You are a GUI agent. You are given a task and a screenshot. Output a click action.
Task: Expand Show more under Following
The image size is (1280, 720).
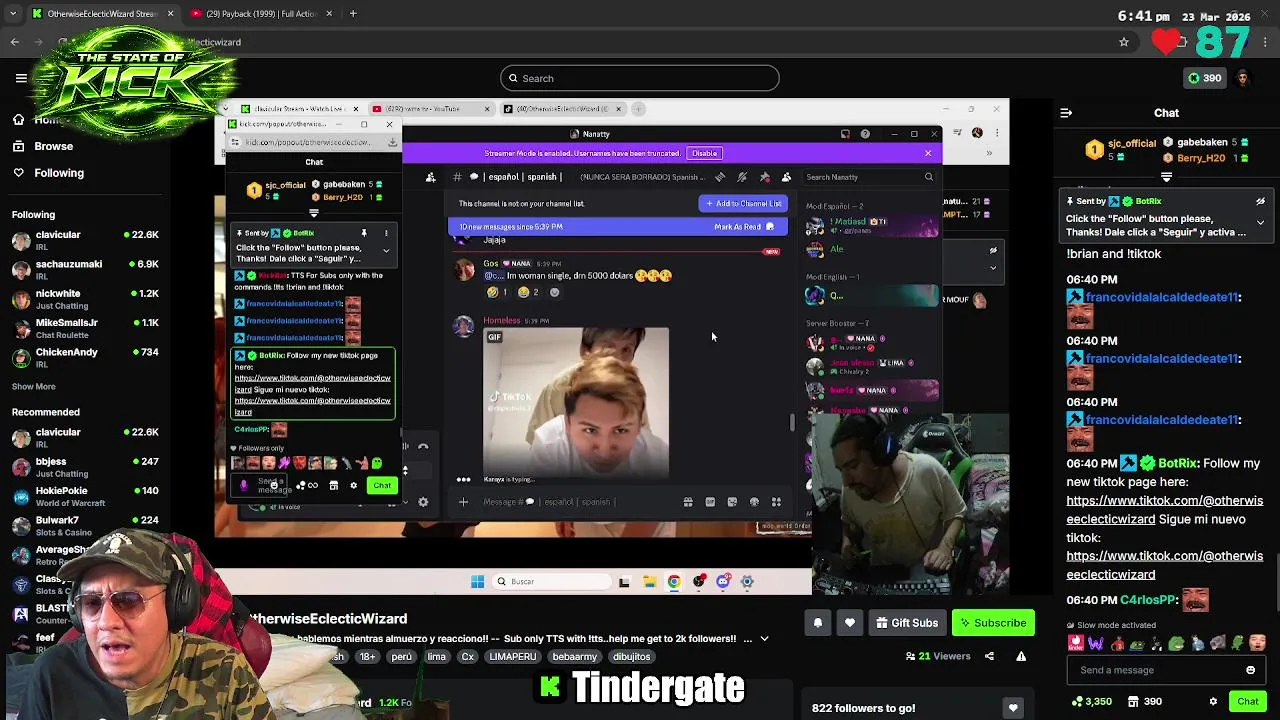[34, 386]
